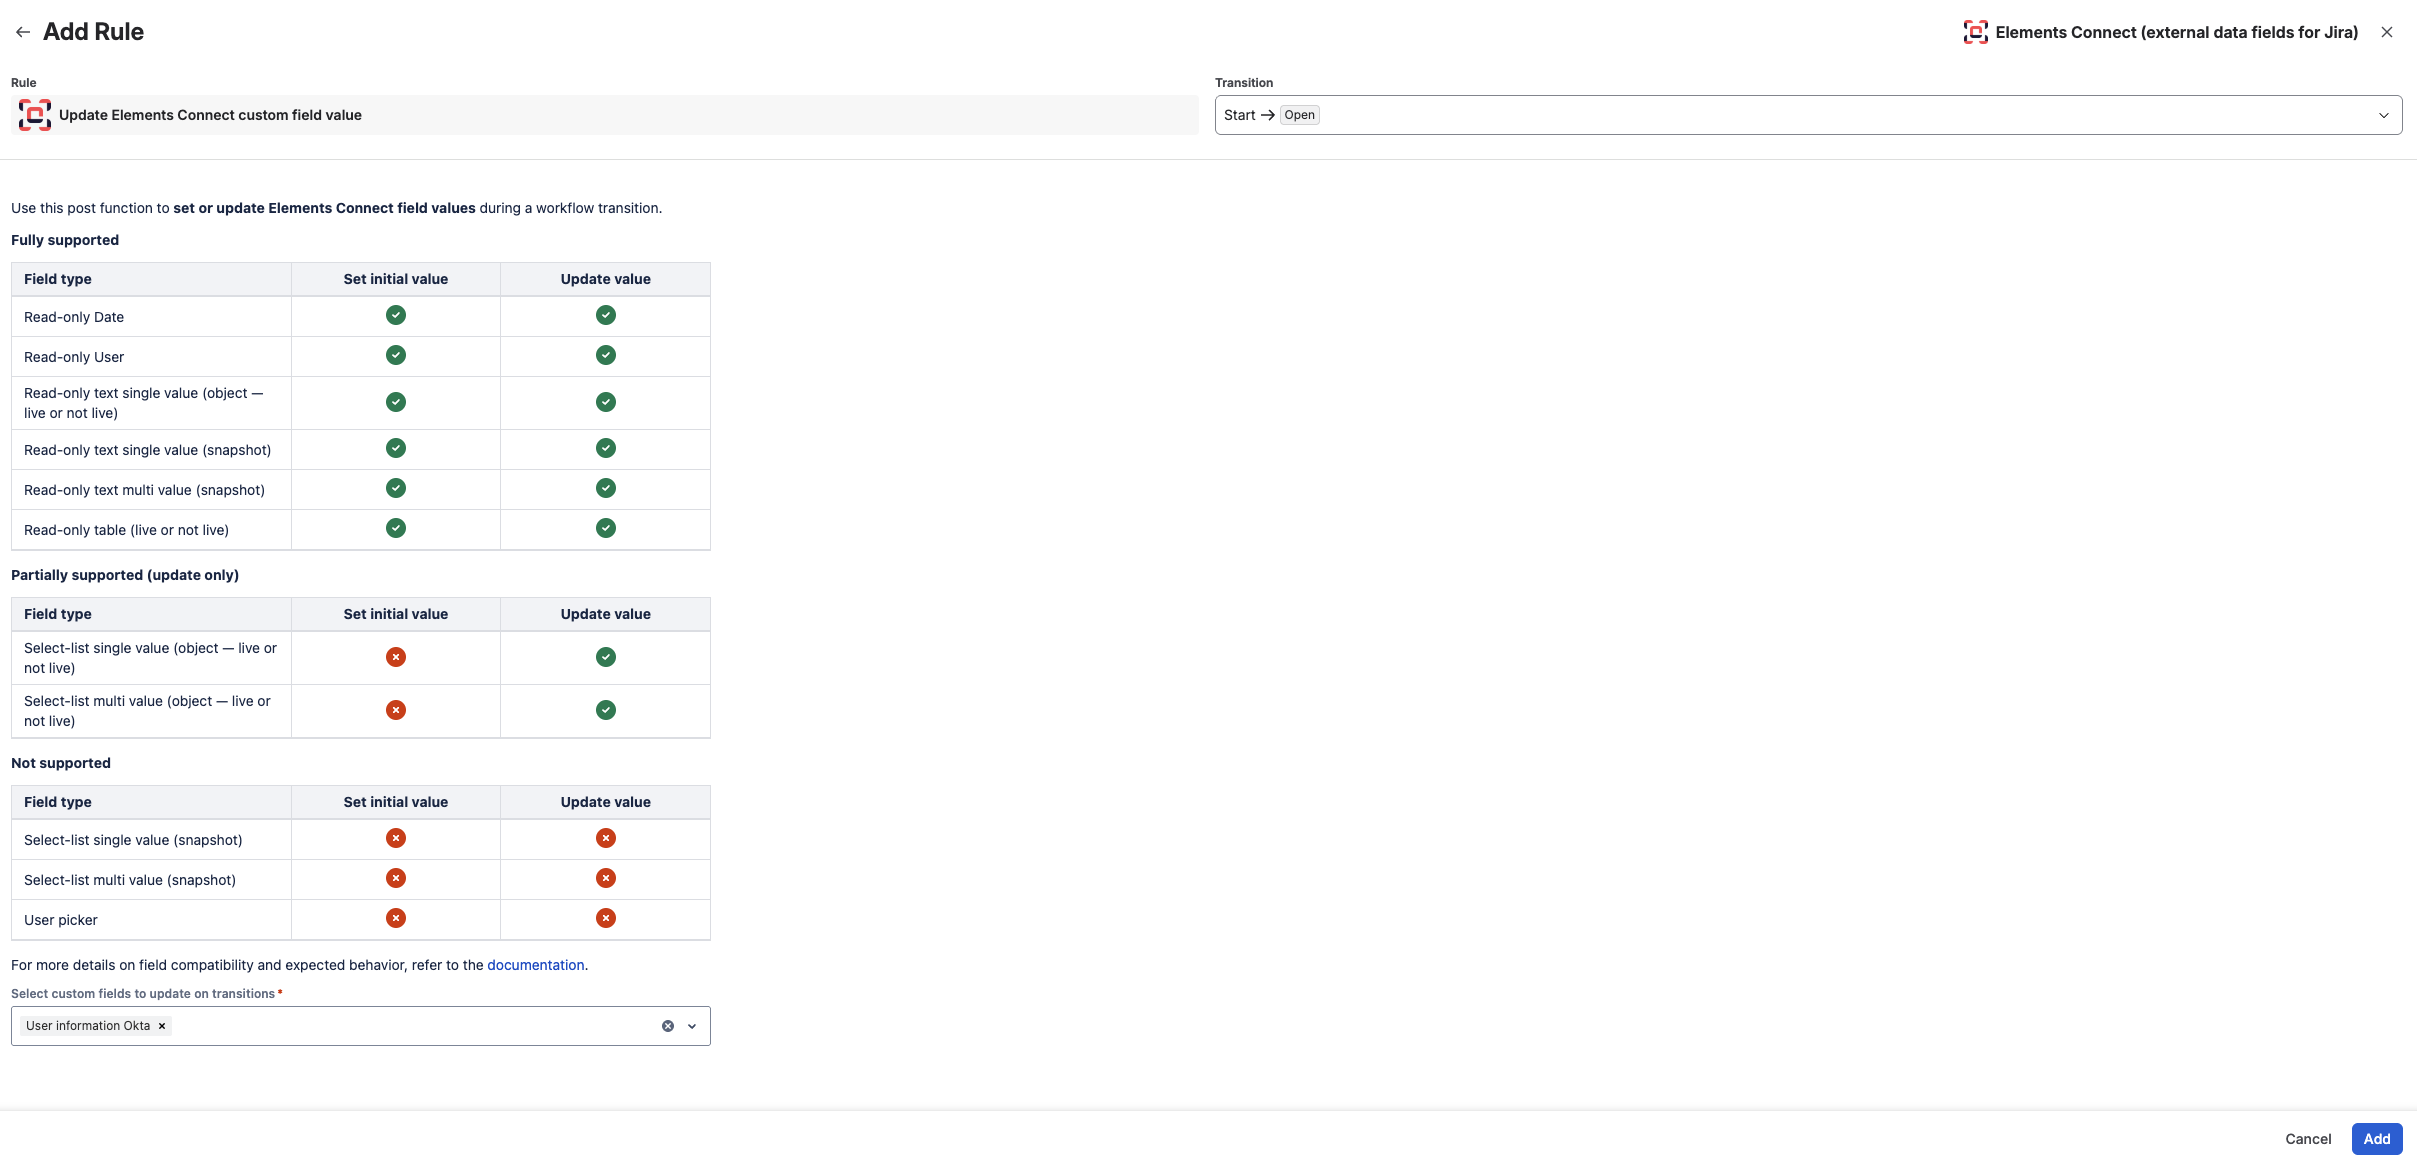Viewport: 2417px width, 1164px height.
Task: Click Update value check for Read-only text single value (object)
Action: coord(606,402)
